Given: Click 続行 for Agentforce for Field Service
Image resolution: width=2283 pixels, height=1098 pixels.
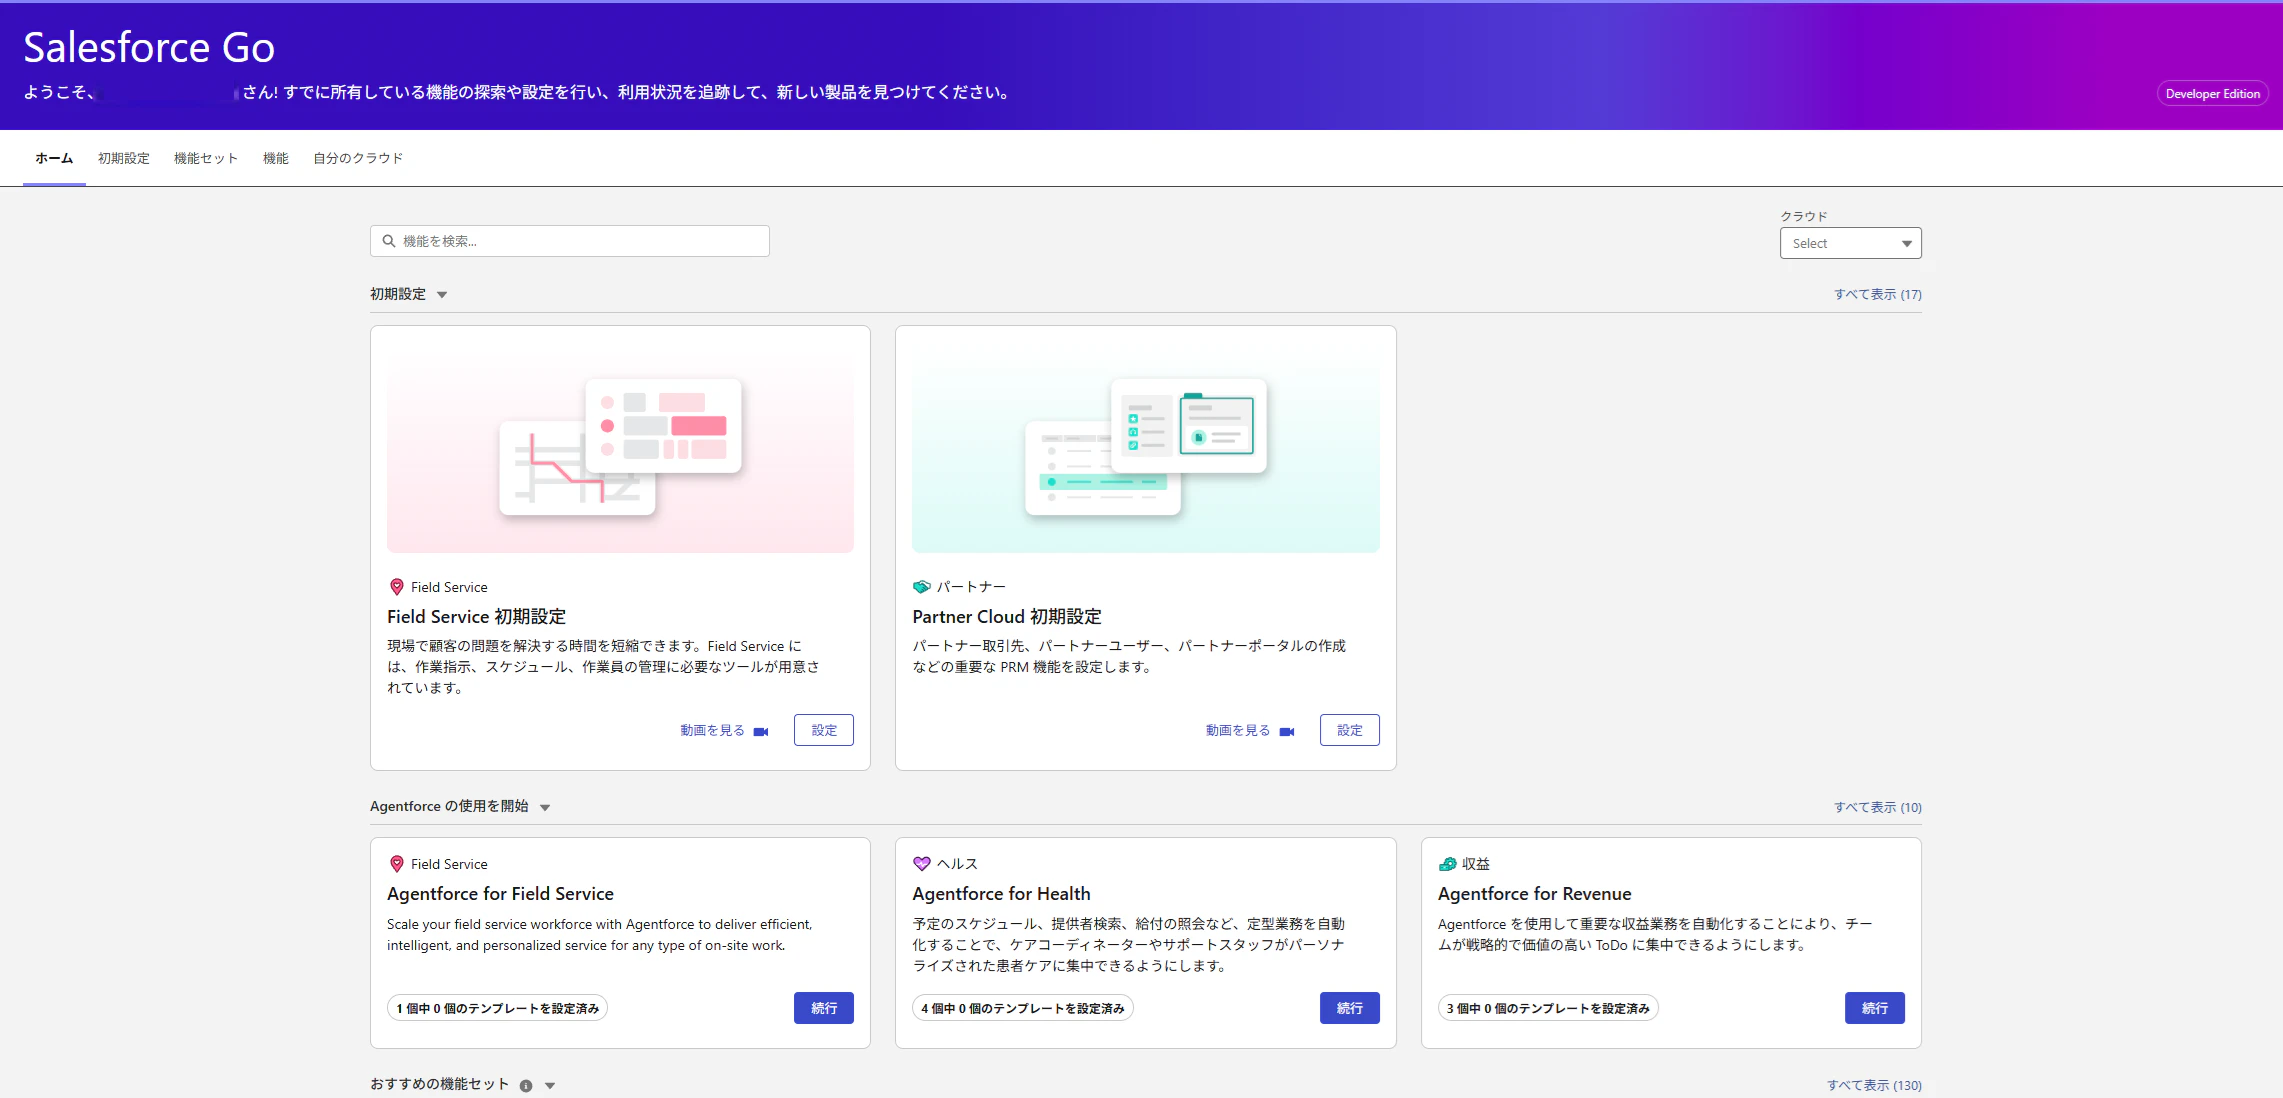Looking at the screenshot, I should [824, 1008].
